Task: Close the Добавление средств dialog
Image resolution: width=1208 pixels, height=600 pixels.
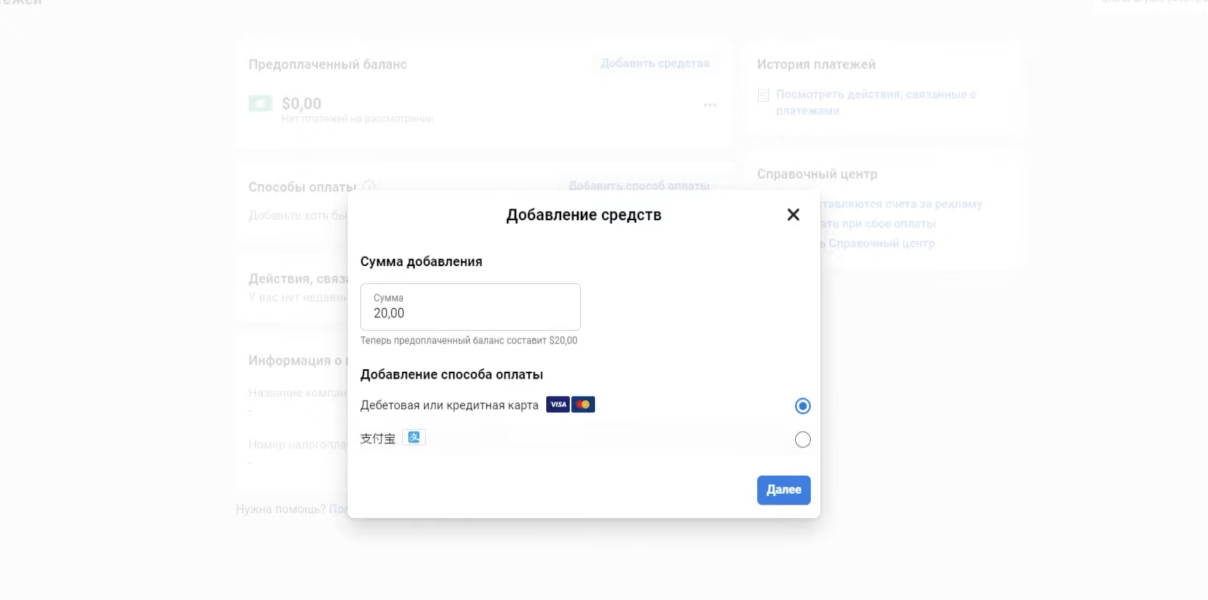Action: [x=793, y=215]
